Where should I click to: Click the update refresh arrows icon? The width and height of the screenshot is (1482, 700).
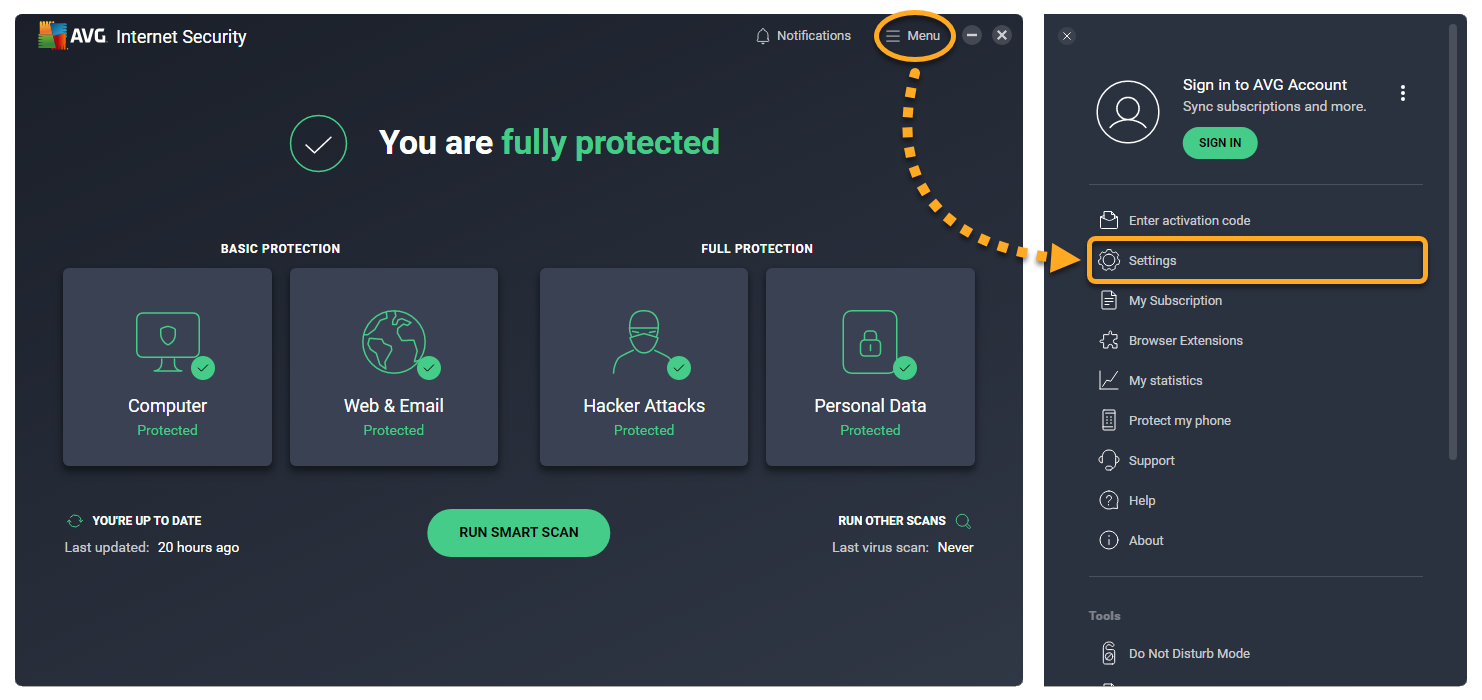74,521
